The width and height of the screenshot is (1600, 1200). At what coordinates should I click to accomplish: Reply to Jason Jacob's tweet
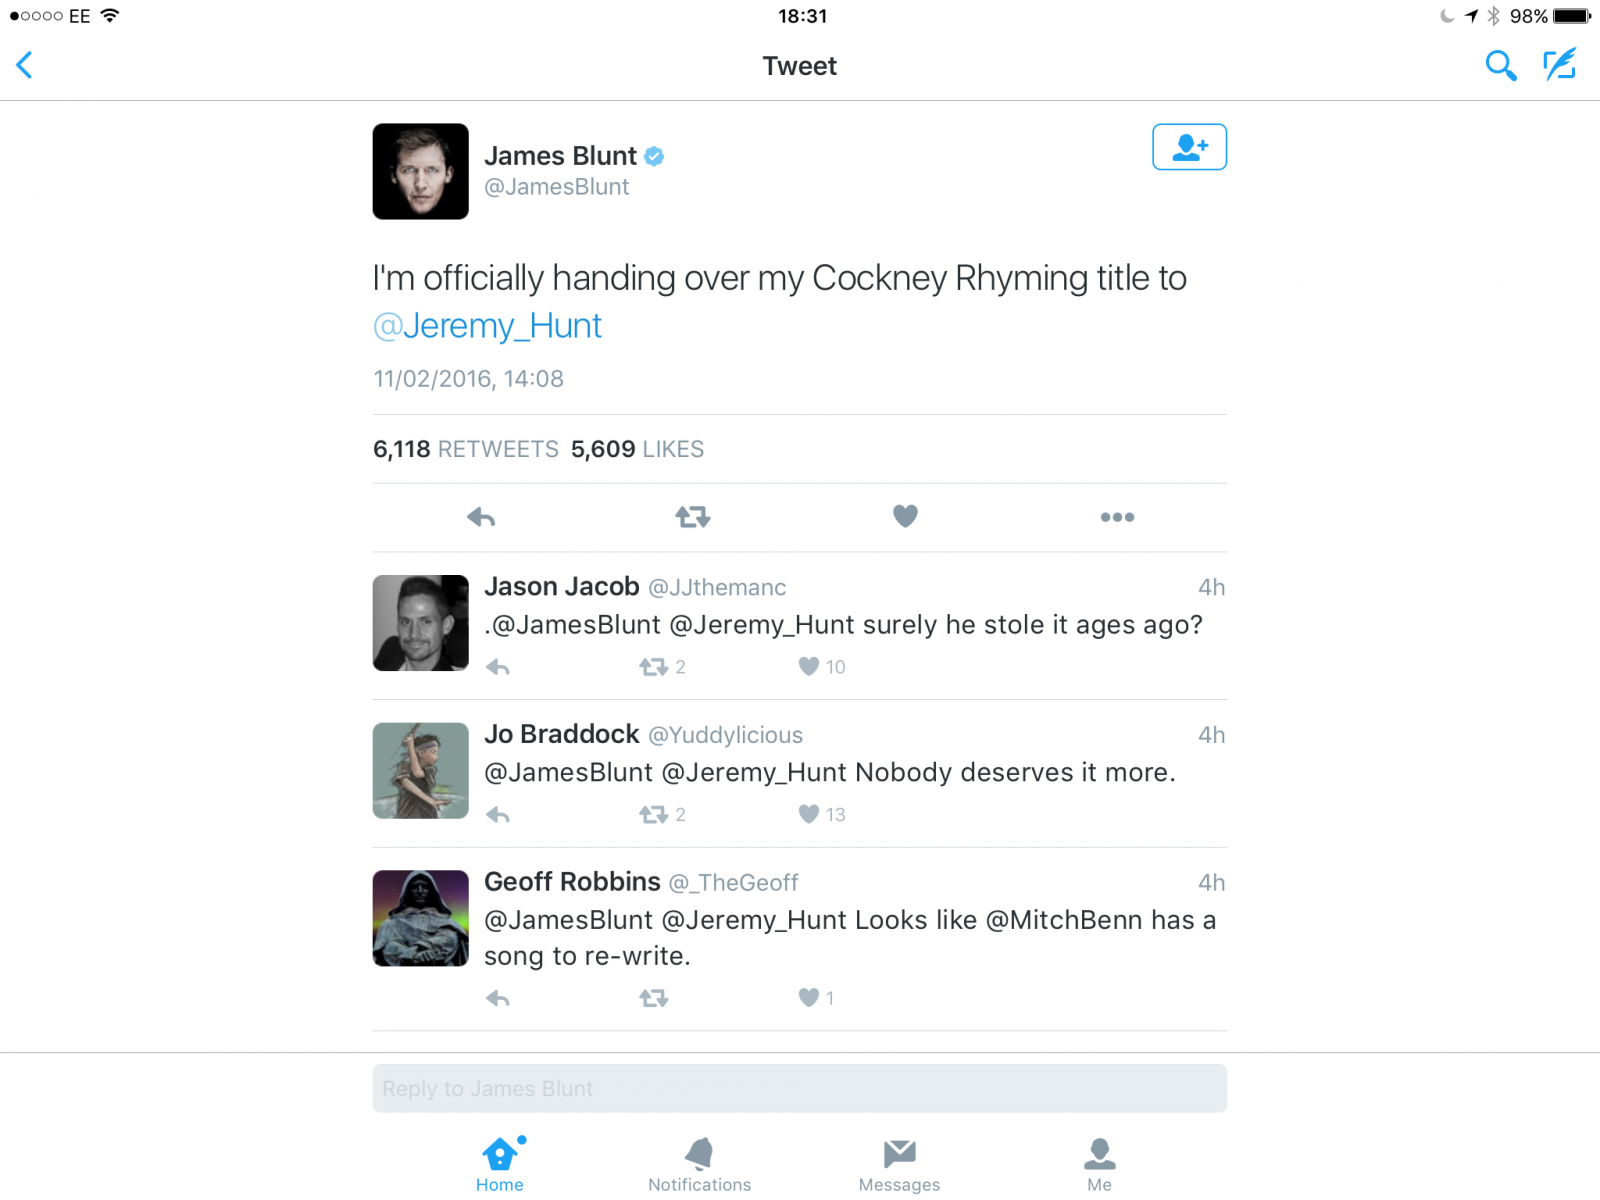pos(498,667)
